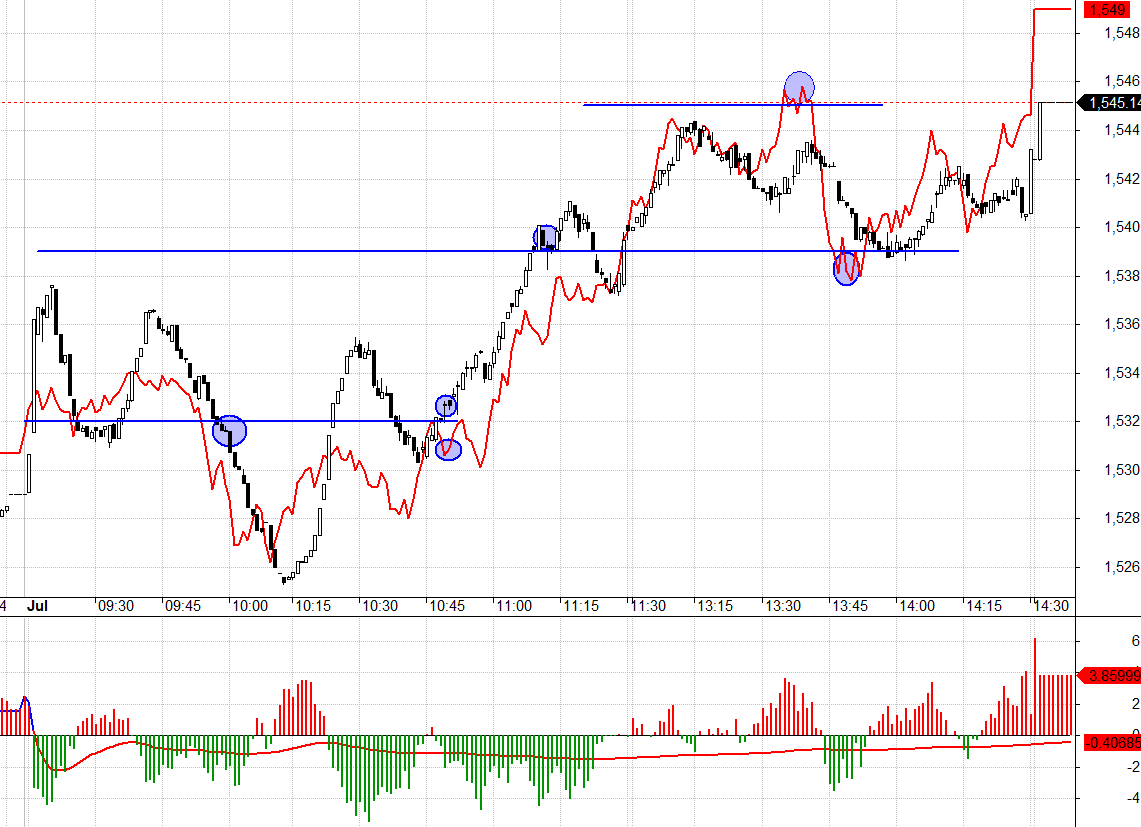Click the 09:30 time axis label
Image resolution: width=1141 pixels, height=827 pixels.
tap(116, 606)
